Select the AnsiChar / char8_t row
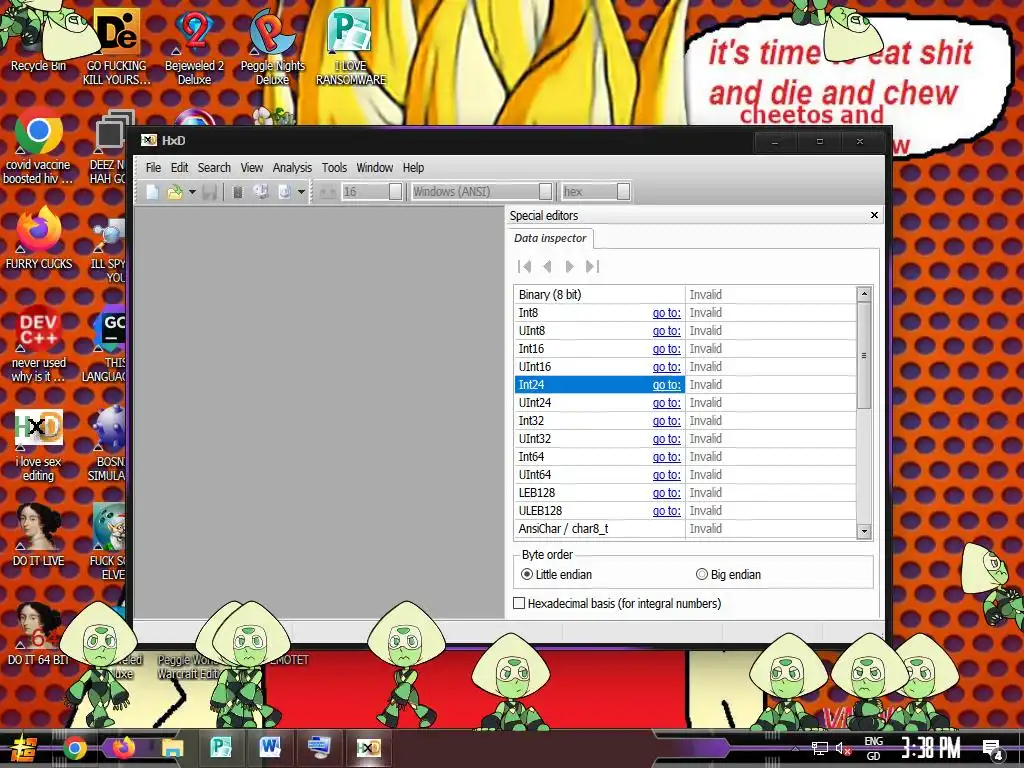The image size is (1024, 768). point(685,529)
